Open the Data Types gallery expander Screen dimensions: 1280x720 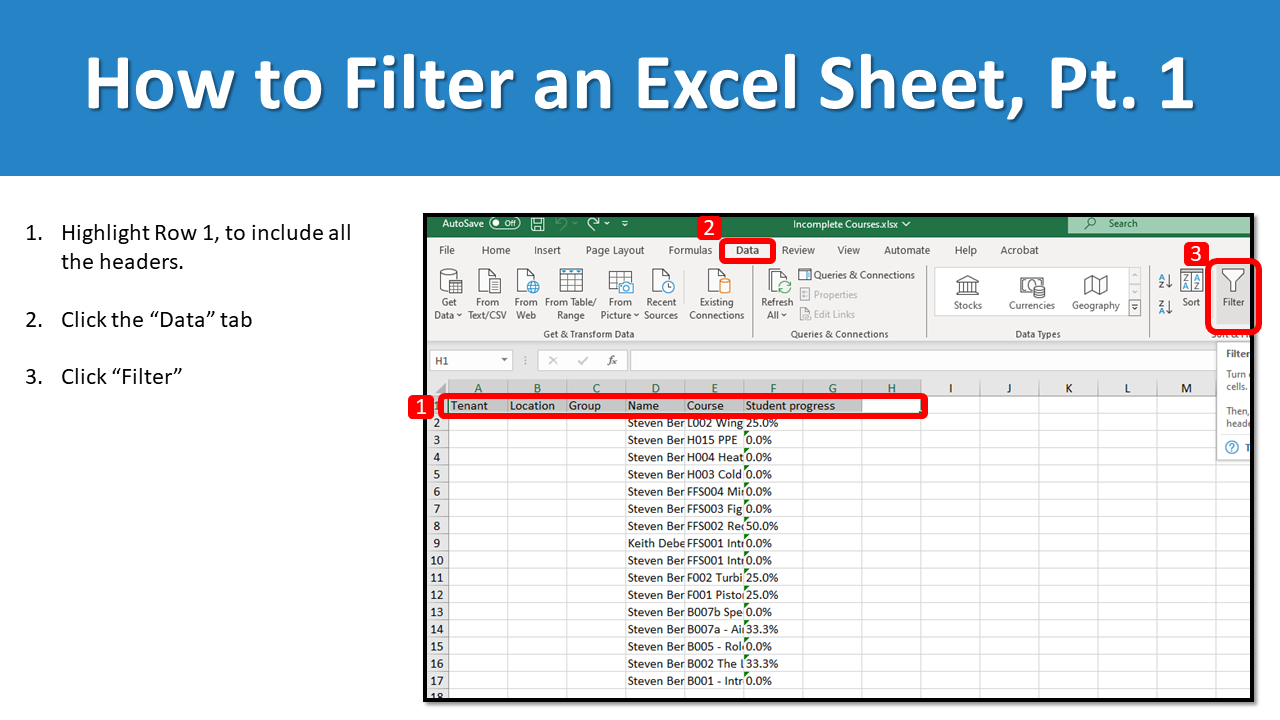(1135, 307)
